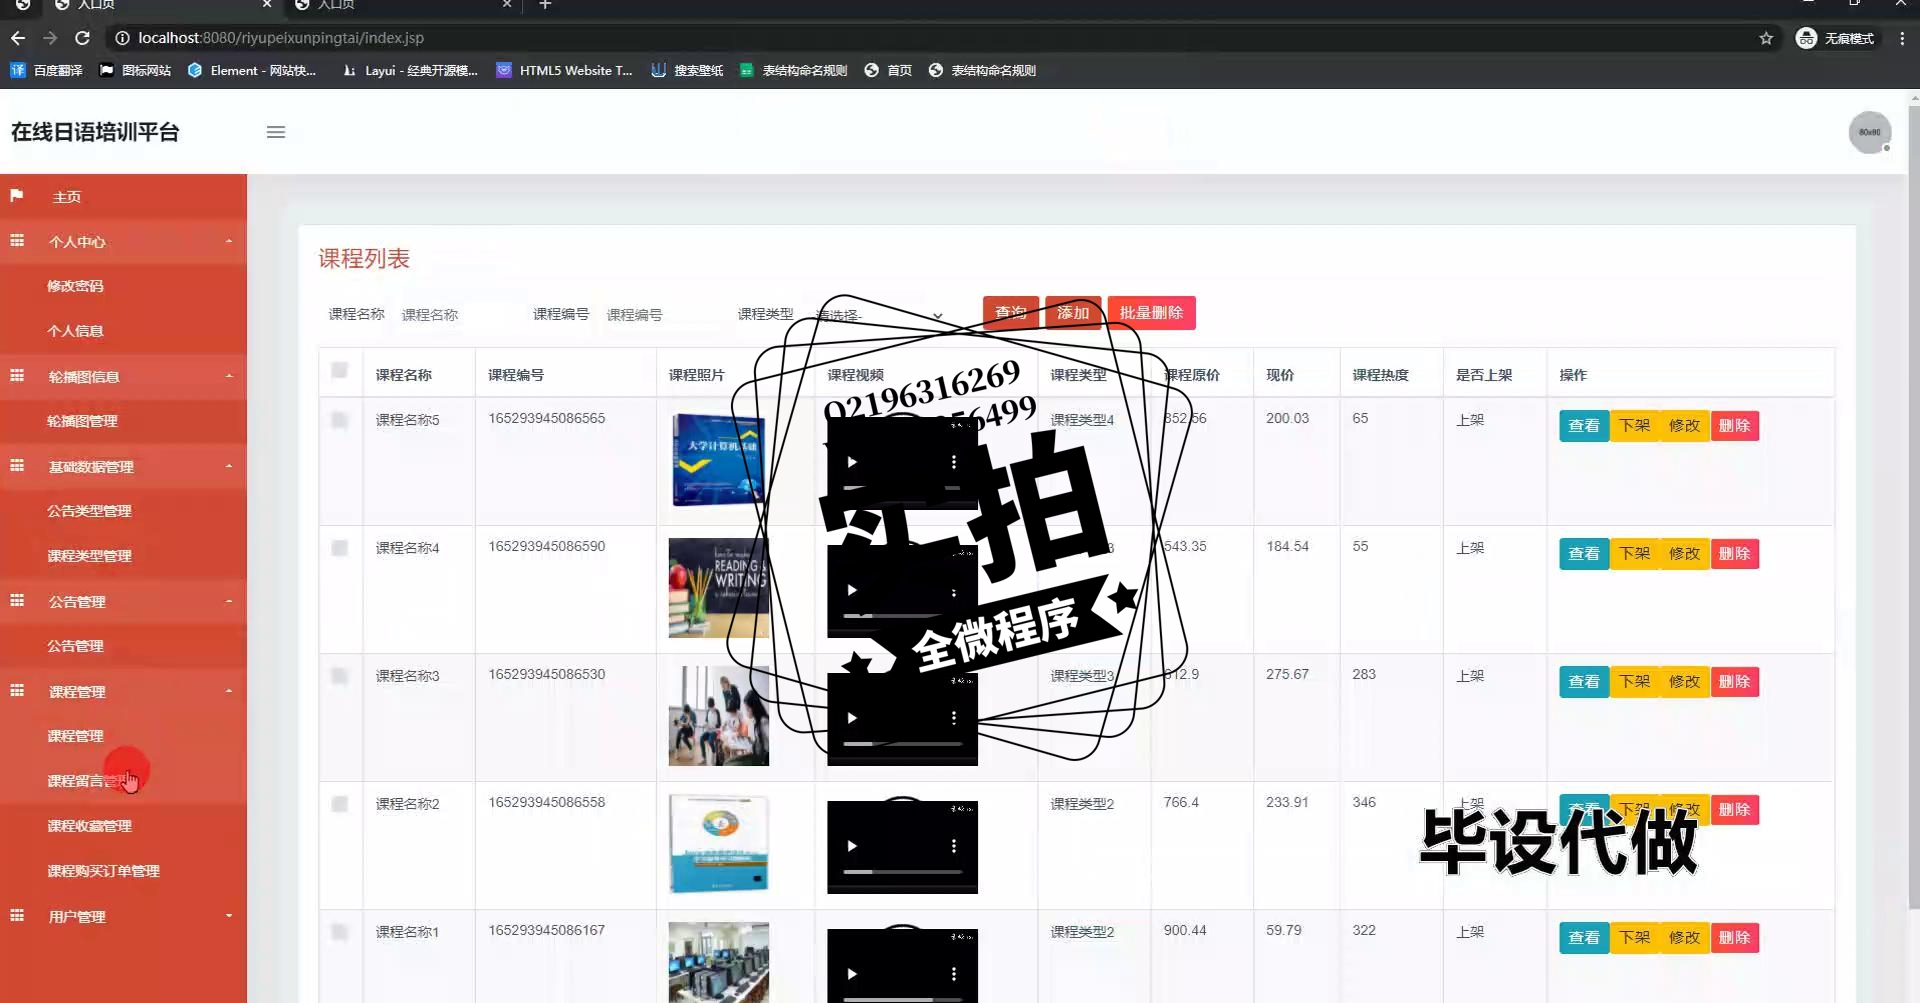
Task: Check the row checkbox for 课程名称3
Action: tap(340, 676)
